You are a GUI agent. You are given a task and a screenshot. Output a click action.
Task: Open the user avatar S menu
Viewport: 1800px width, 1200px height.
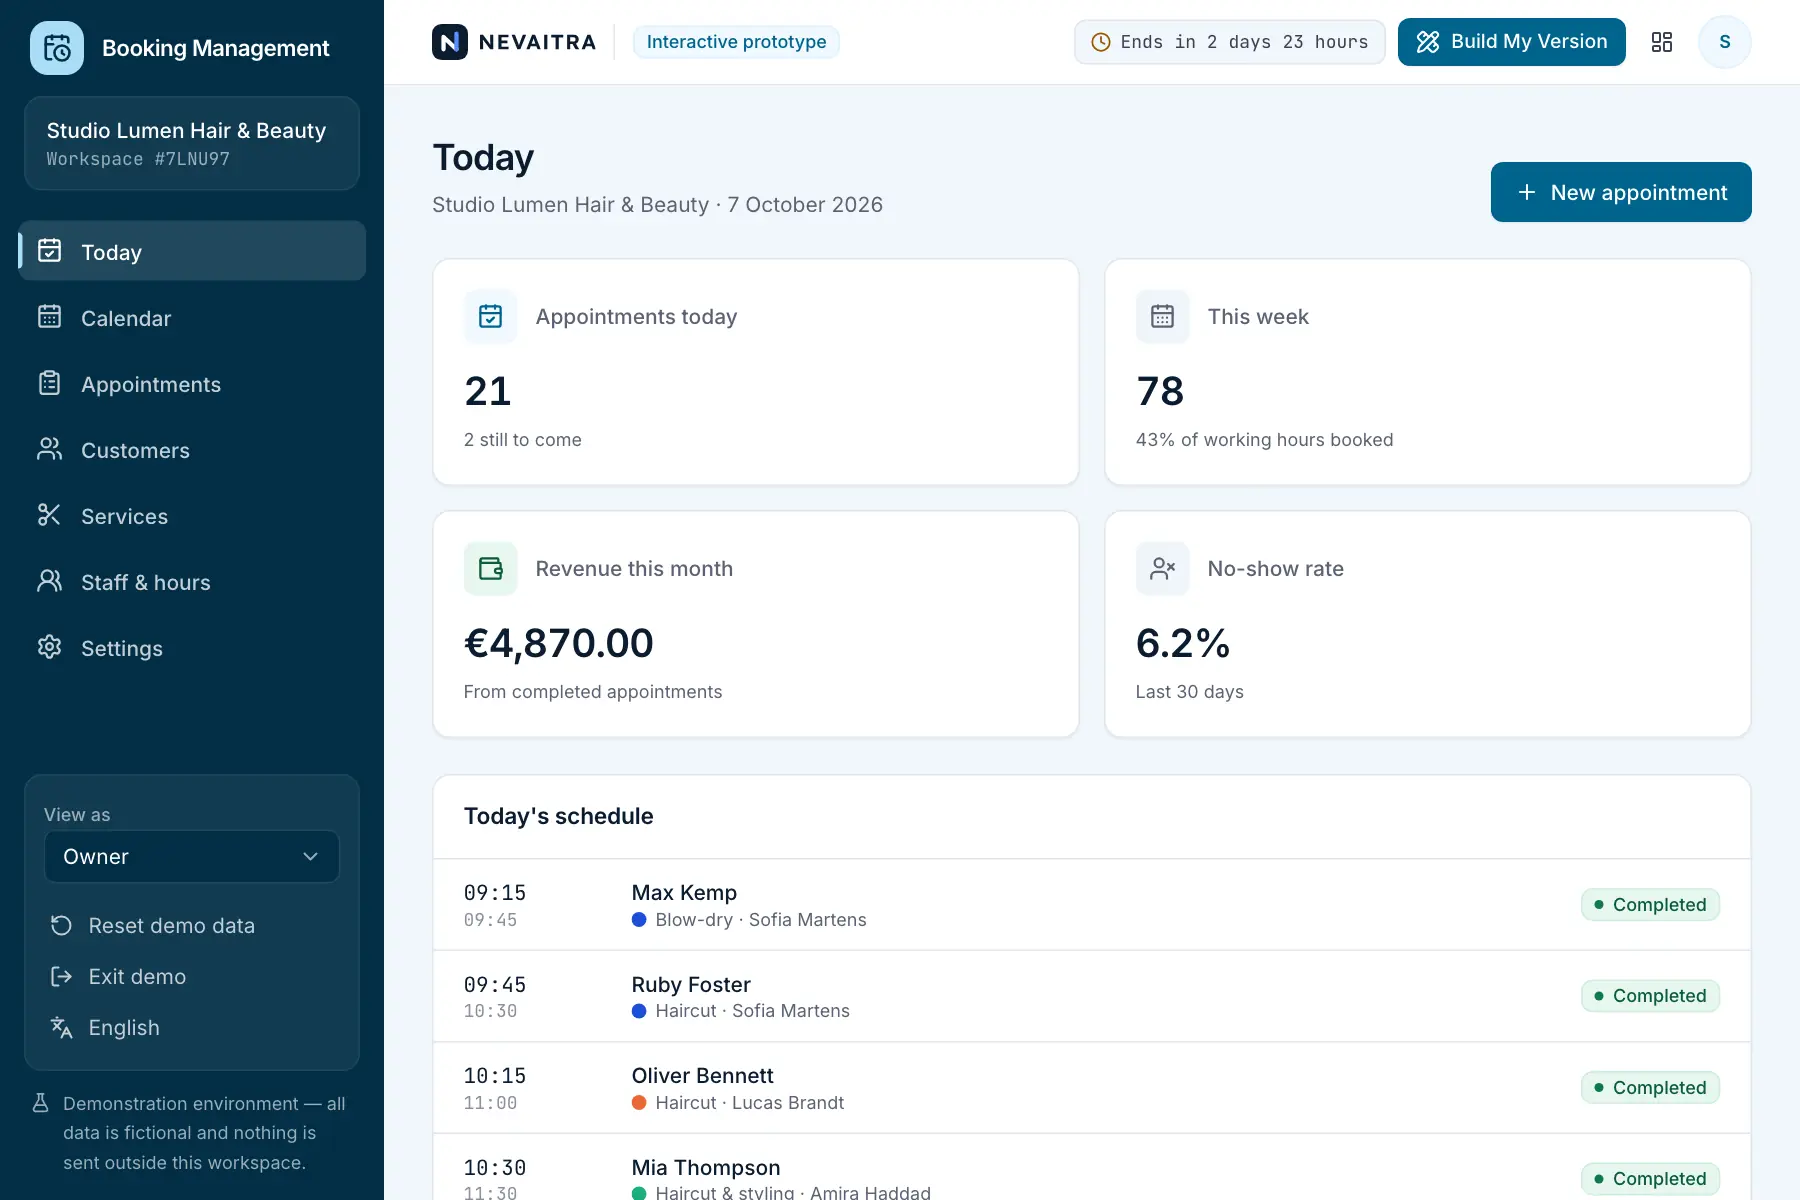[1725, 42]
